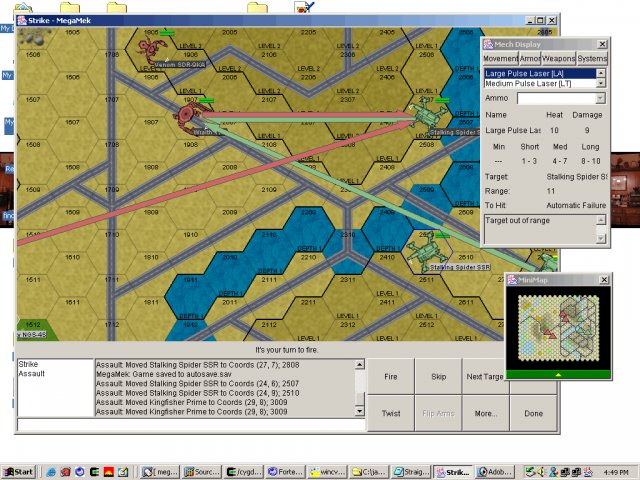Switch to Sourc... taskbar window

point(202,472)
